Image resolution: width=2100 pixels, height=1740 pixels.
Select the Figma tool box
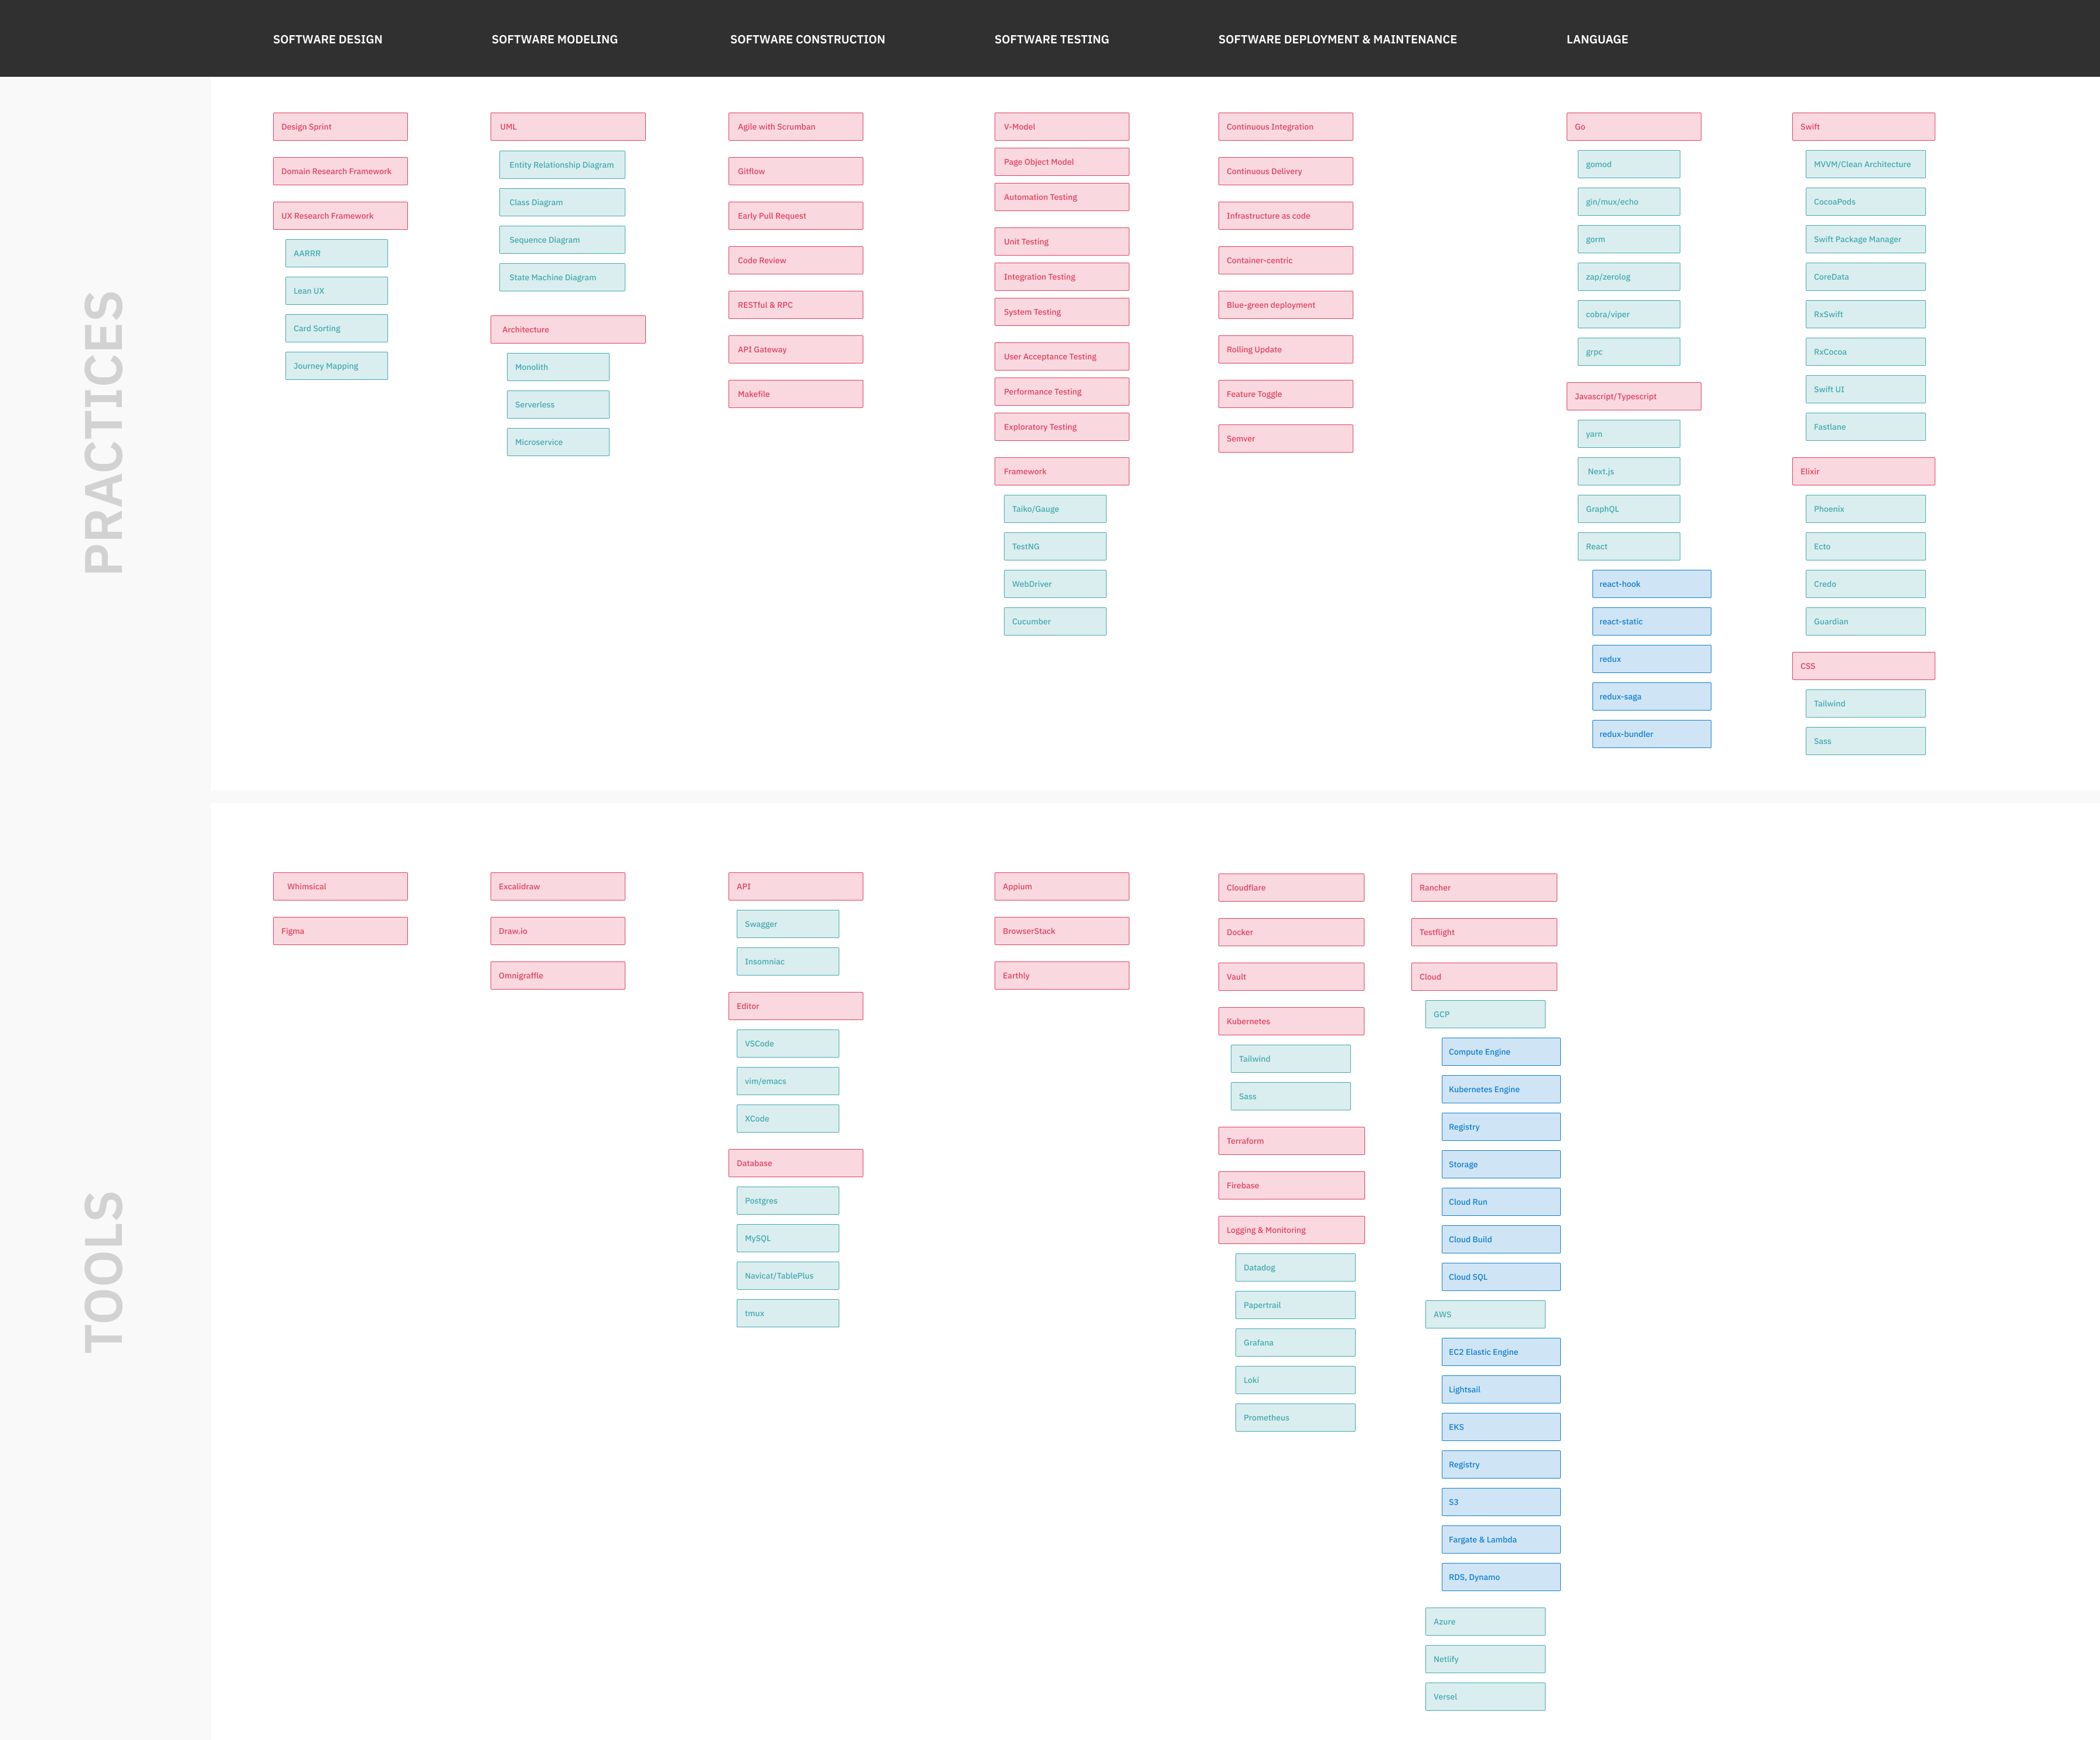pyautogui.click(x=340, y=931)
